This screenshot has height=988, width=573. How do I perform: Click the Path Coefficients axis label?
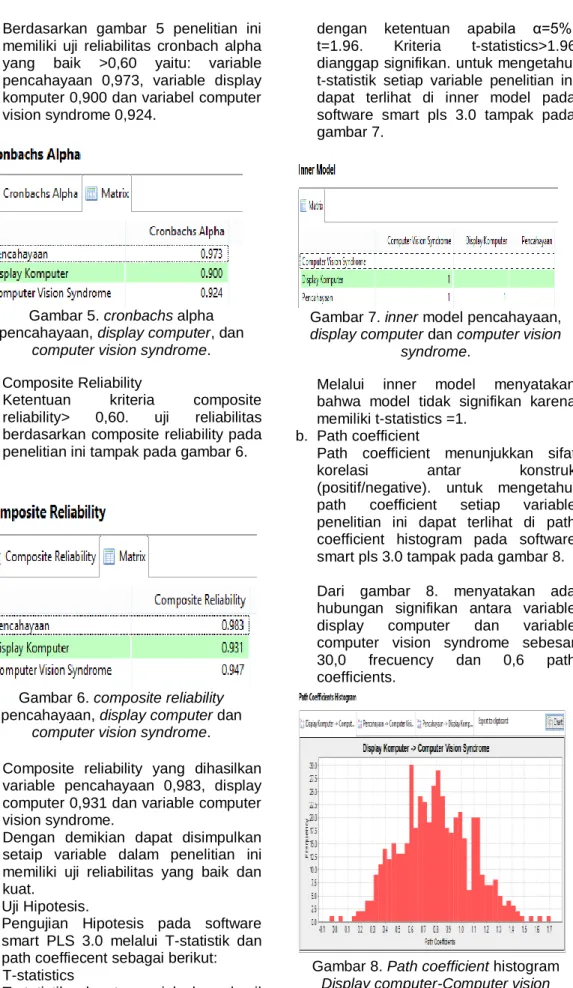click(x=440, y=942)
